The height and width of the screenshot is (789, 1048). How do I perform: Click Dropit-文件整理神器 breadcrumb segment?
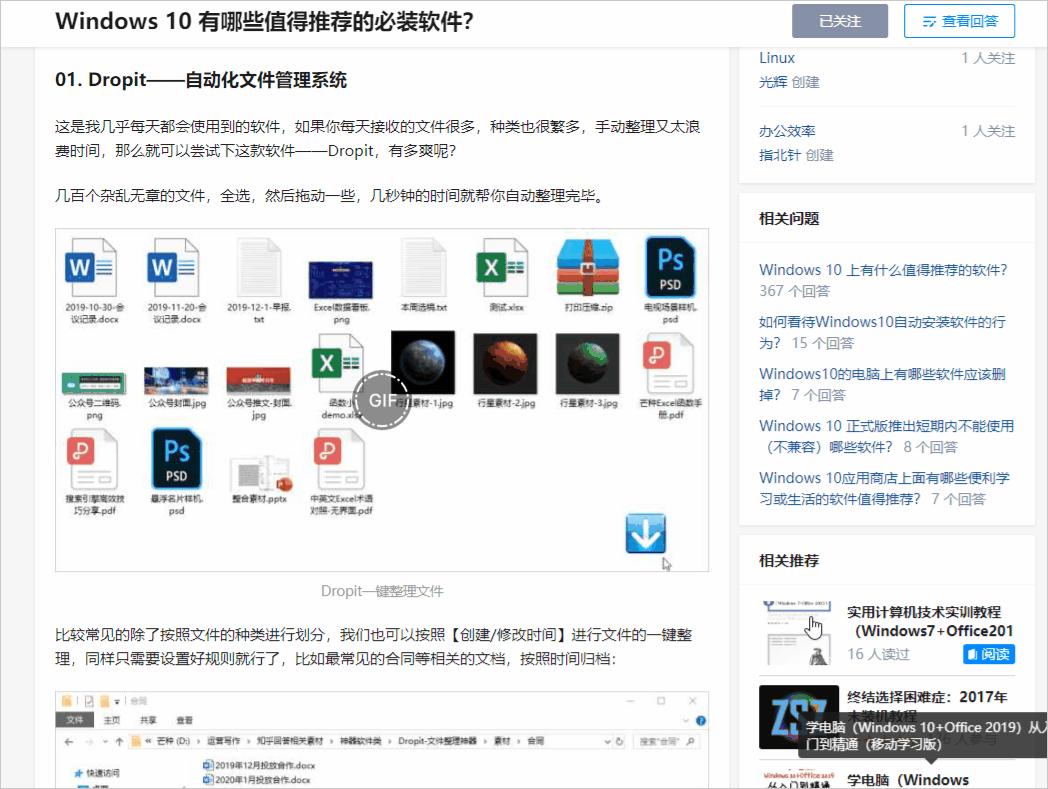[x=437, y=742]
